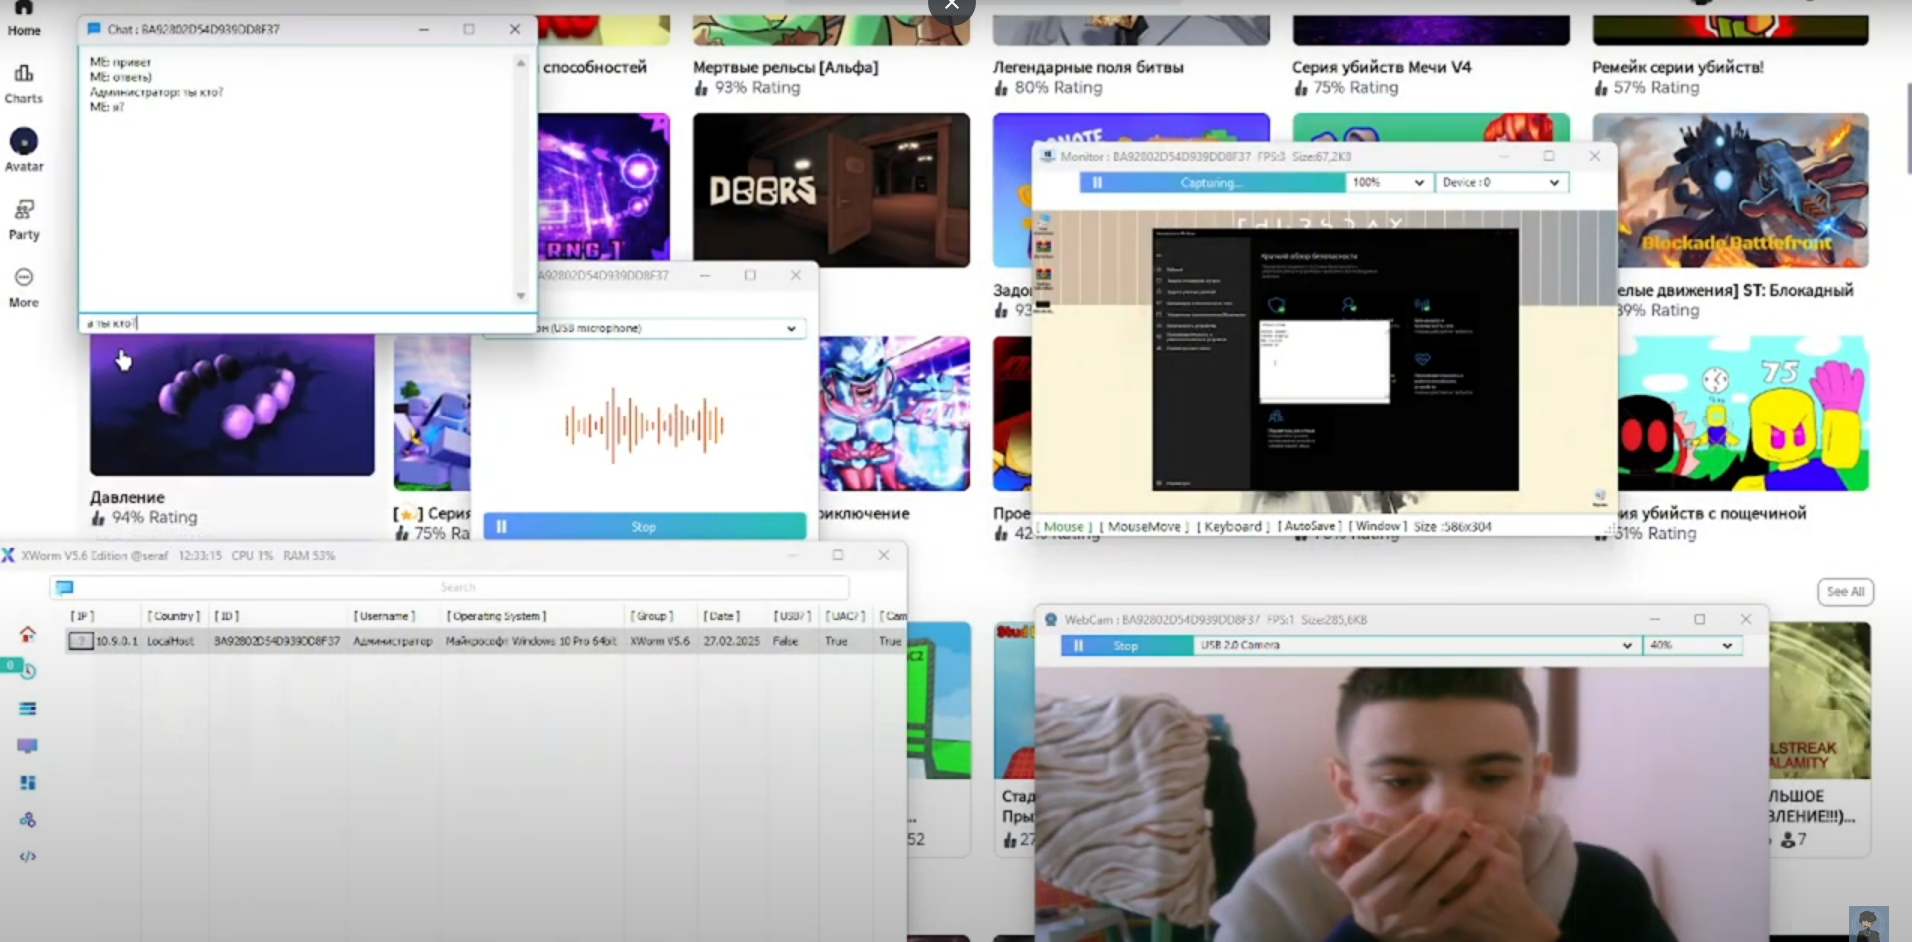
Task: Open the USB microphone dropdown
Action: [x=644, y=328]
